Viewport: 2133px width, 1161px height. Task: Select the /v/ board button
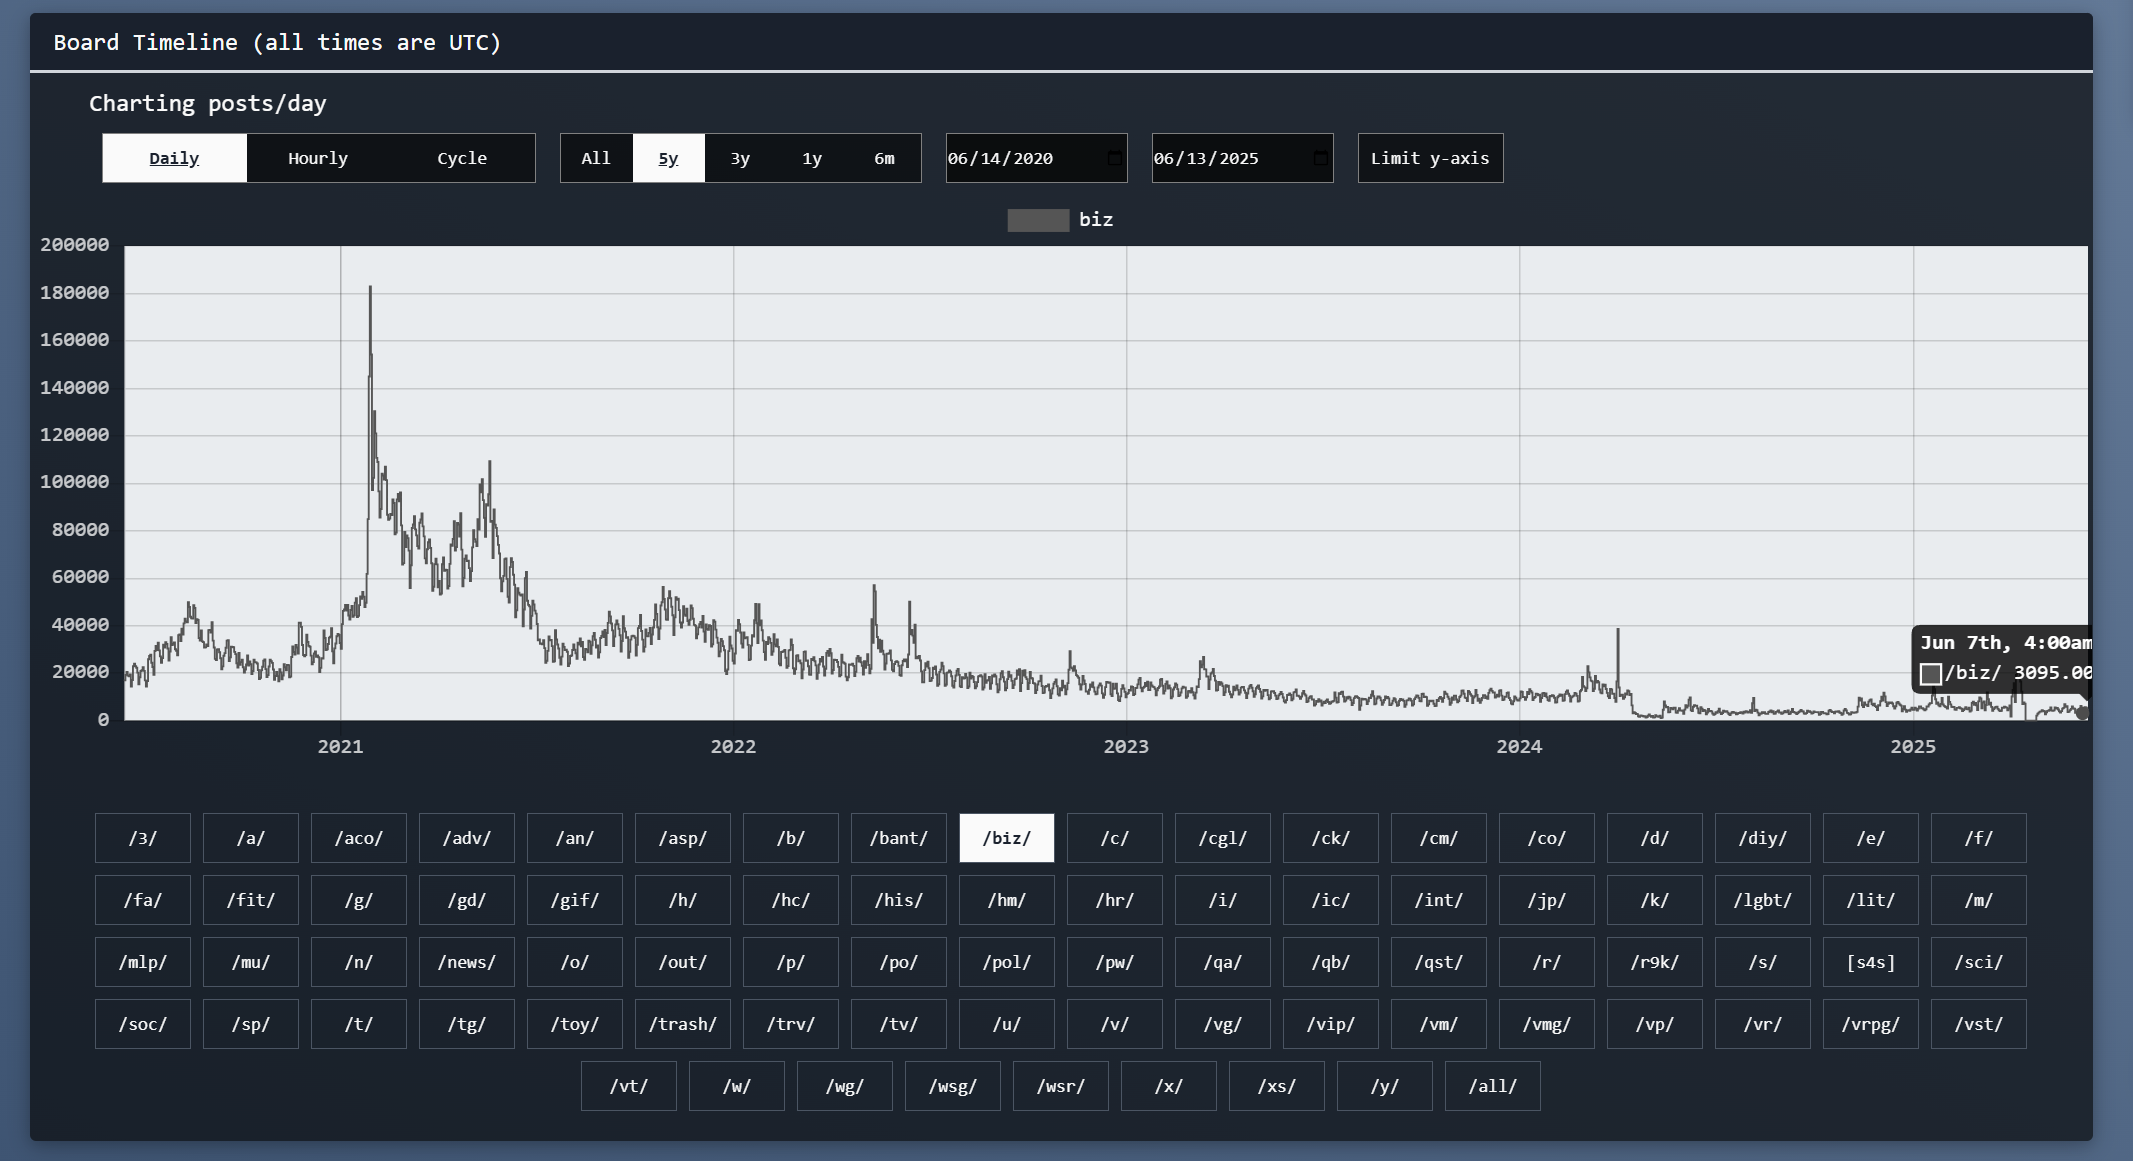[x=1115, y=1024]
